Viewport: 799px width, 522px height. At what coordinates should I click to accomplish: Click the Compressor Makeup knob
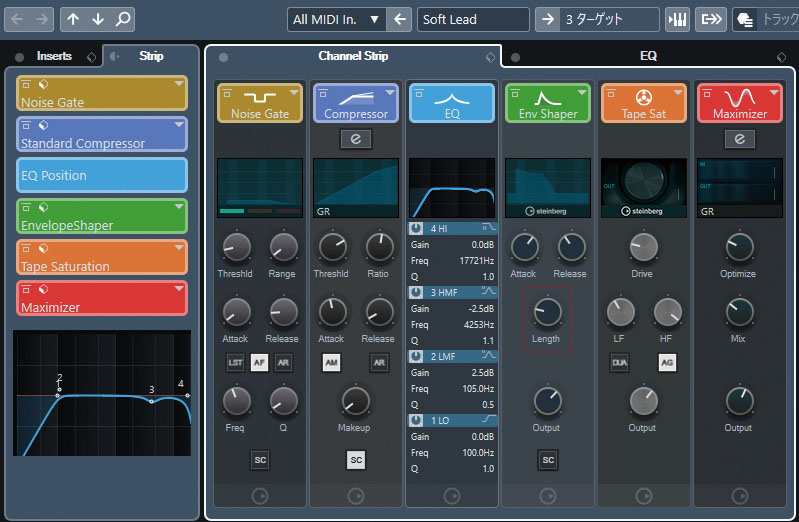click(x=355, y=401)
